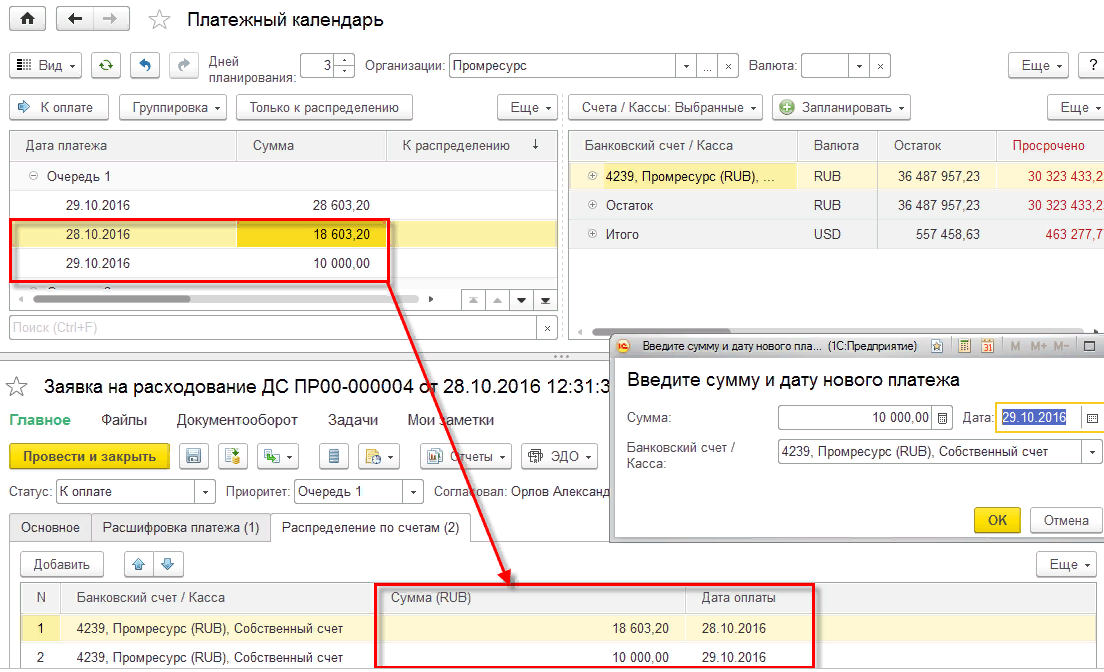Expand the 4239, Промресурс (RUB) account row
1104x672 pixels.
coord(592,177)
